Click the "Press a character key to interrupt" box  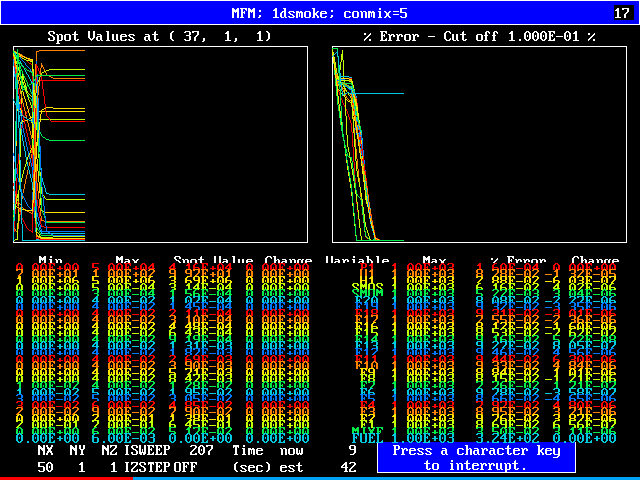(476, 458)
